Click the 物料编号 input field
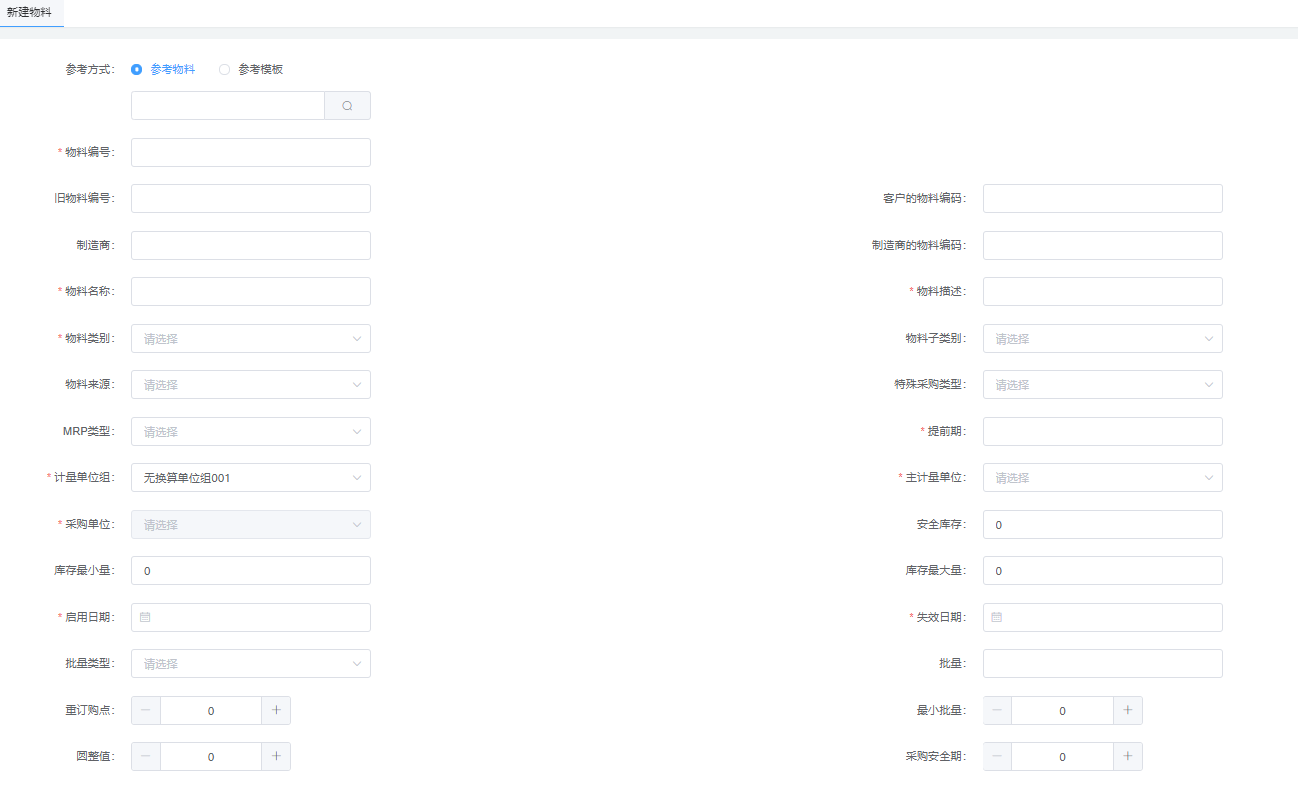This screenshot has height=785, width=1298. [x=250, y=153]
